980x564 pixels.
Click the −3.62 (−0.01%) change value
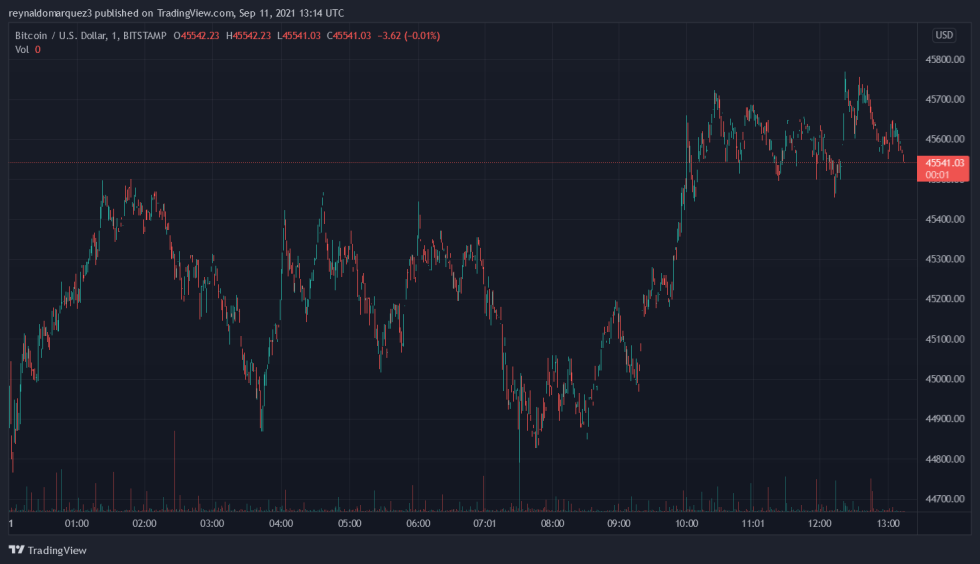408,36
